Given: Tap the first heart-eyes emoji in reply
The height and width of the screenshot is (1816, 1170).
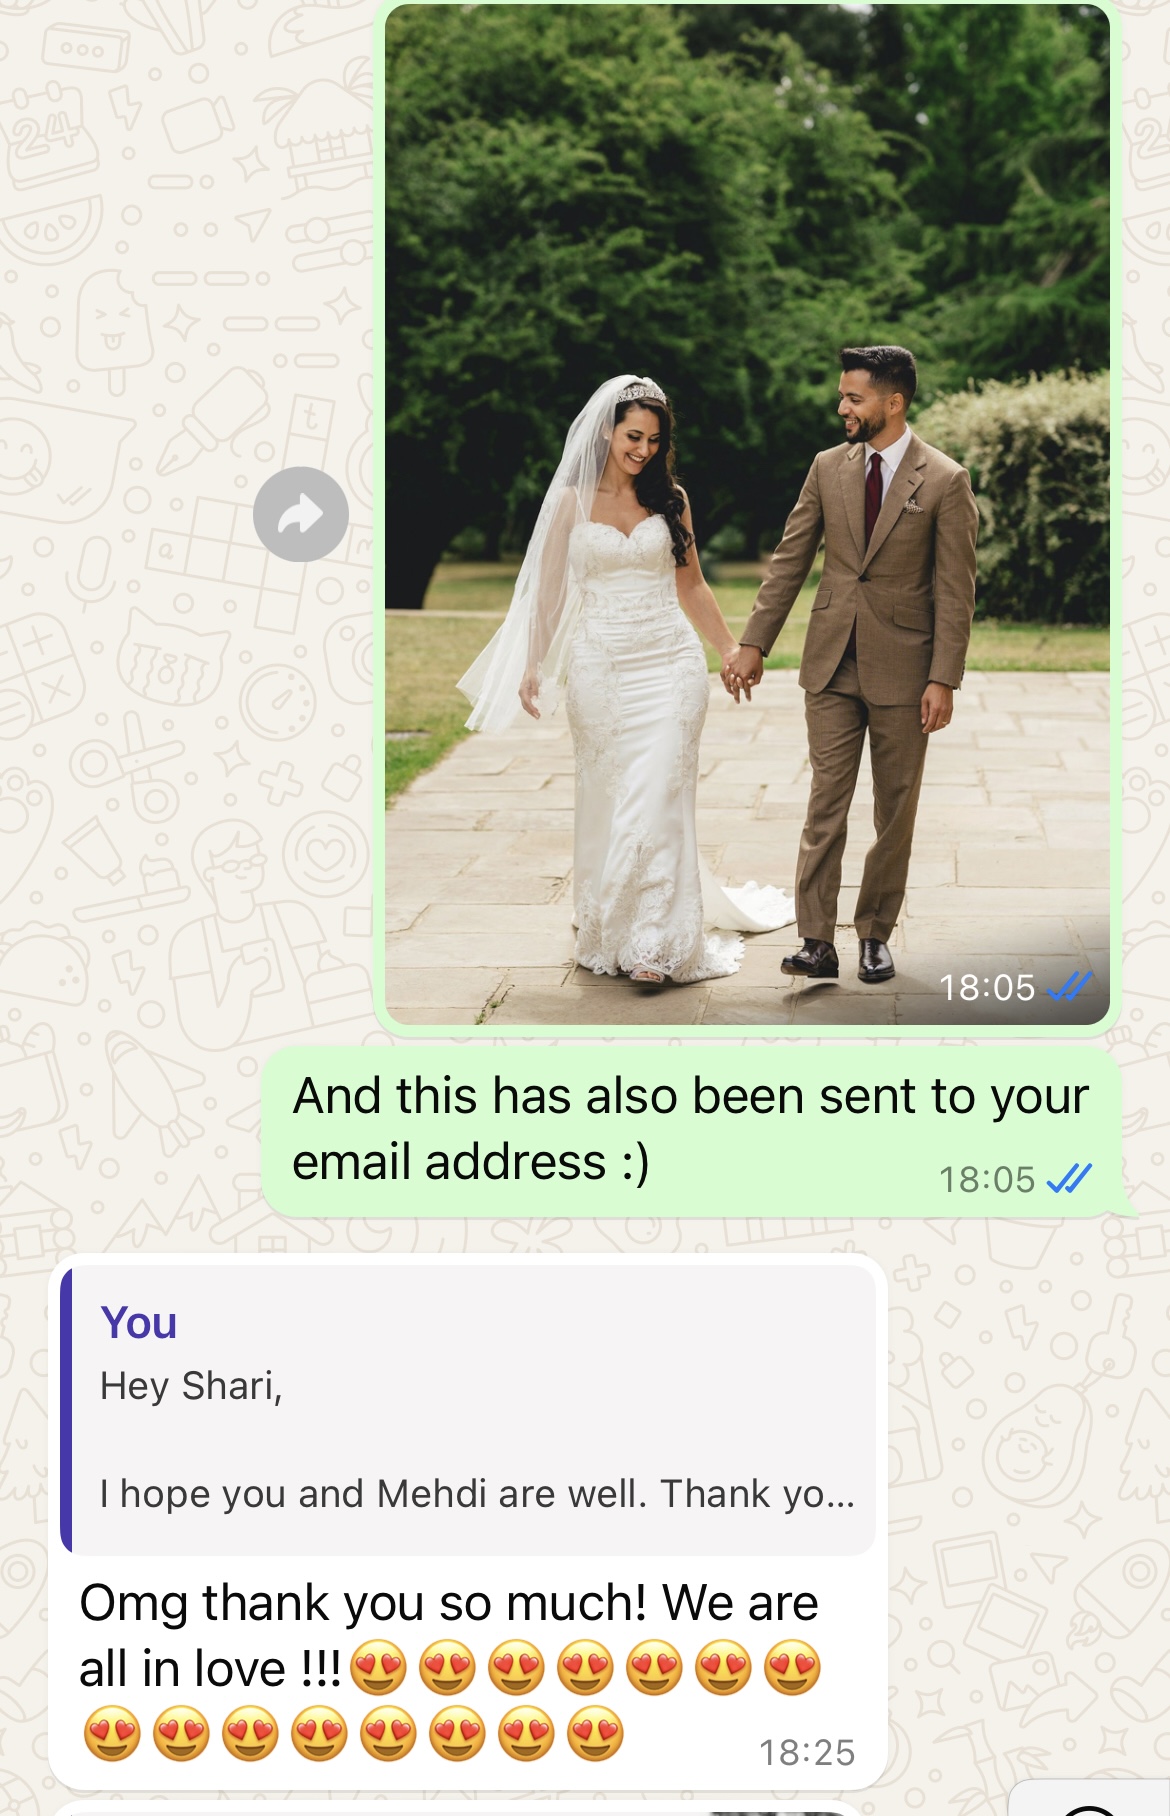Looking at the screenshot, I should point(379,1668).
